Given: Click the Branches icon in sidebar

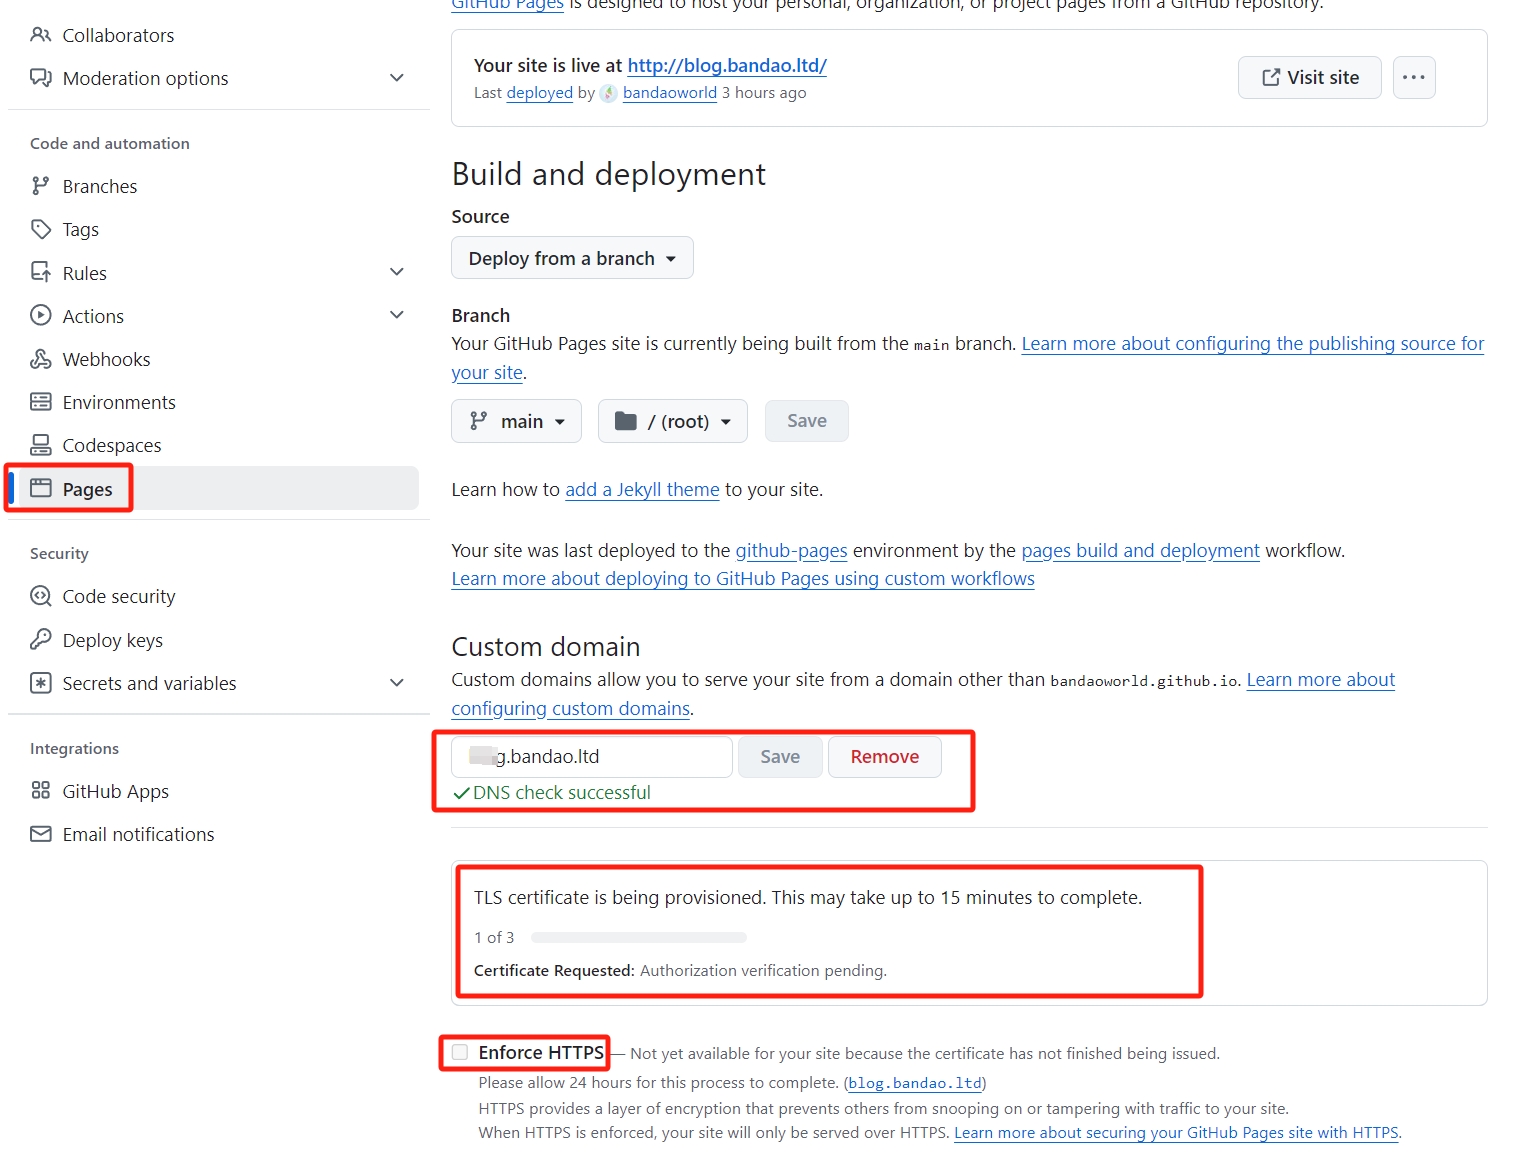Looking at the screenshot, I should [x=40, y=186].
